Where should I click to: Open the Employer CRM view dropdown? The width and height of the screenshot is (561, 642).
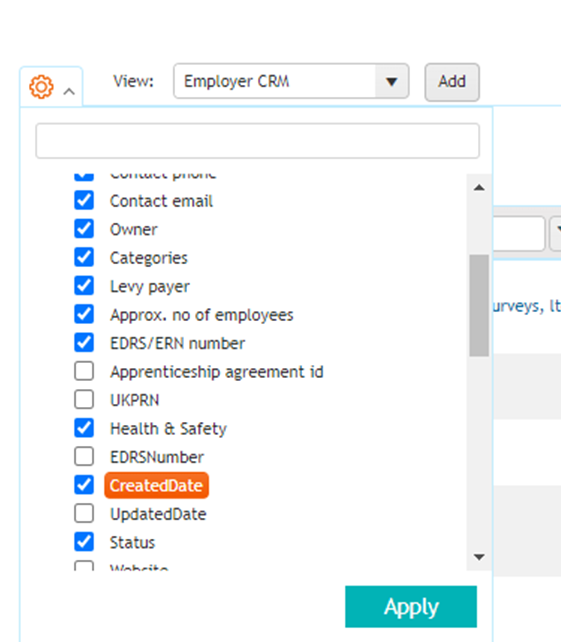point(291,81)
